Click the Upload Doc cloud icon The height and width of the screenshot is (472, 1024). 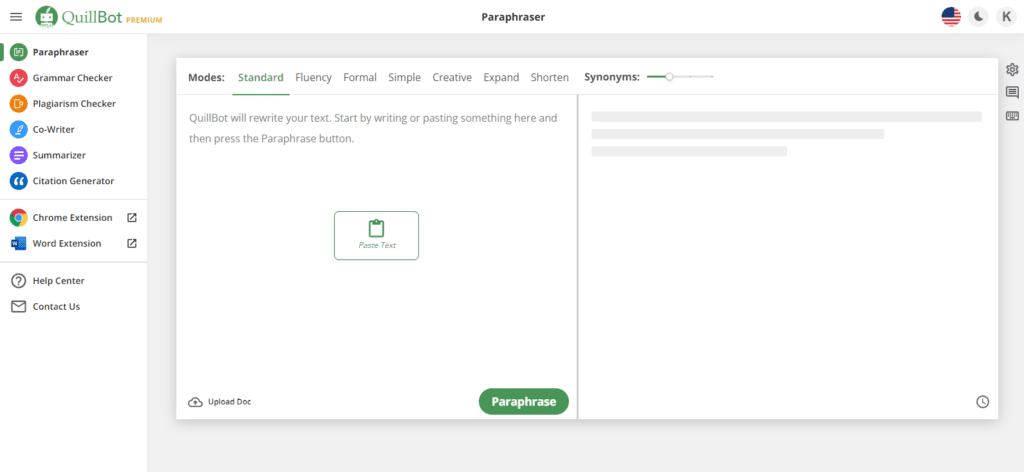195,402
